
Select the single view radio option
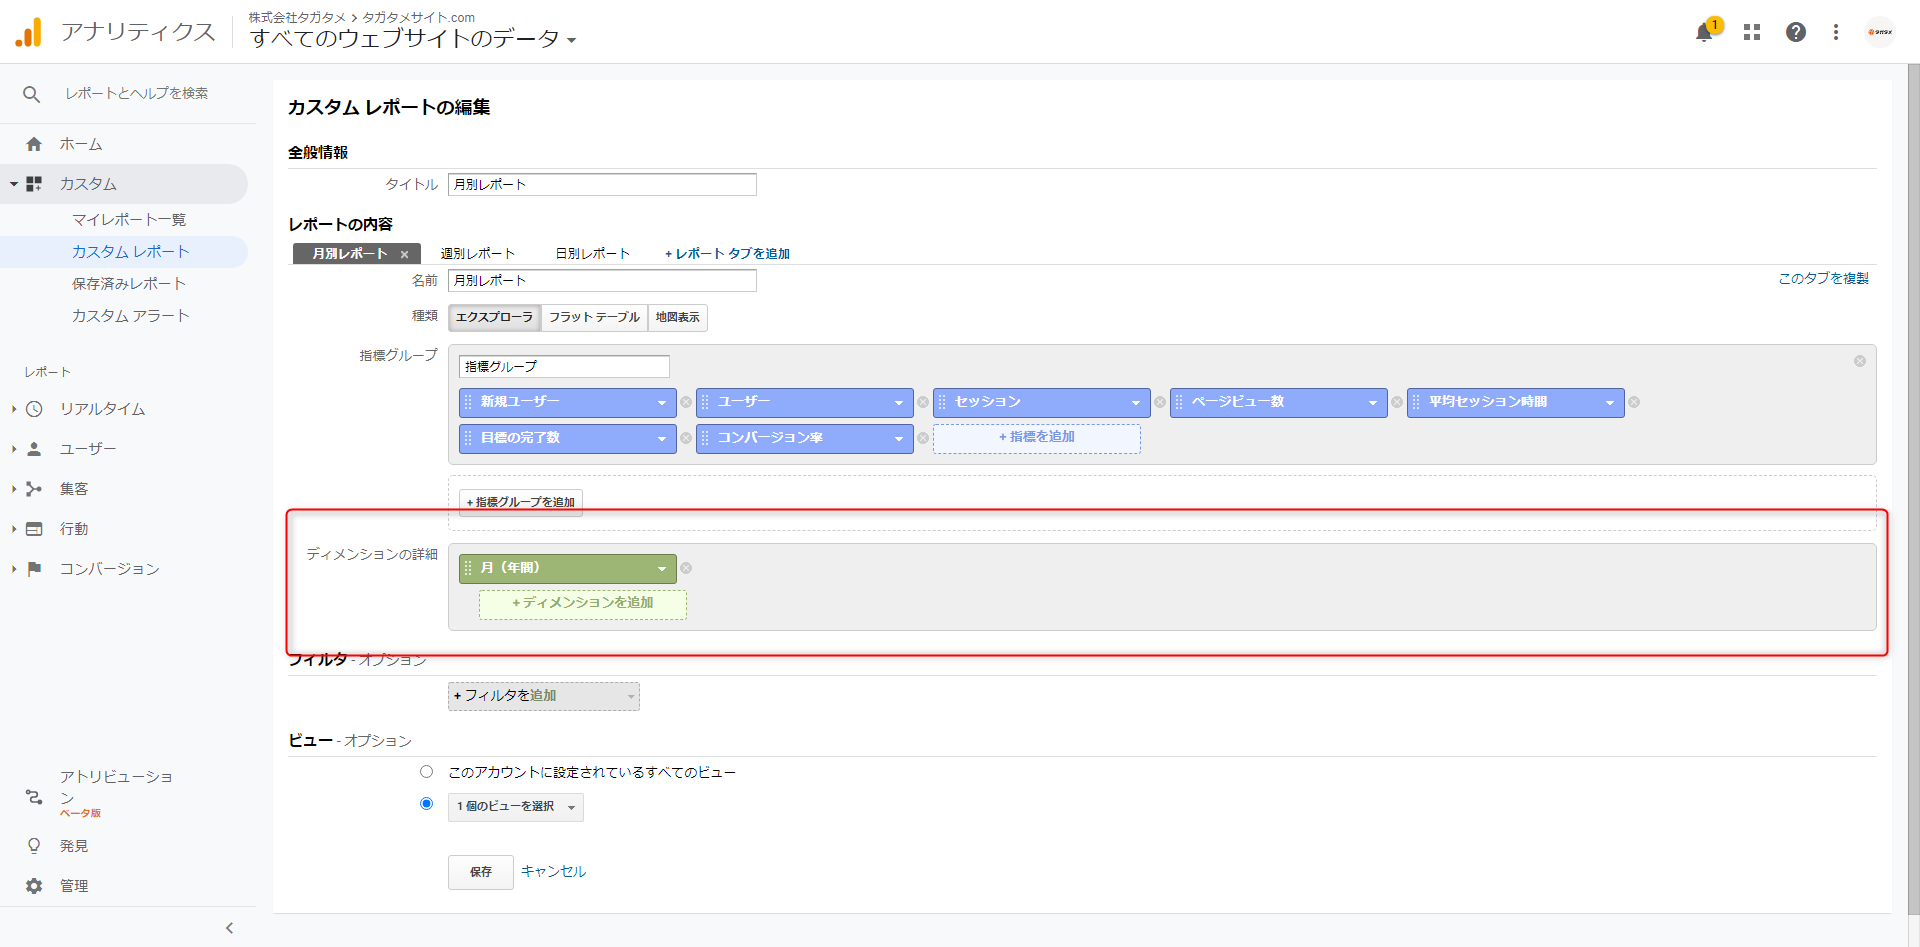point(427,804)
